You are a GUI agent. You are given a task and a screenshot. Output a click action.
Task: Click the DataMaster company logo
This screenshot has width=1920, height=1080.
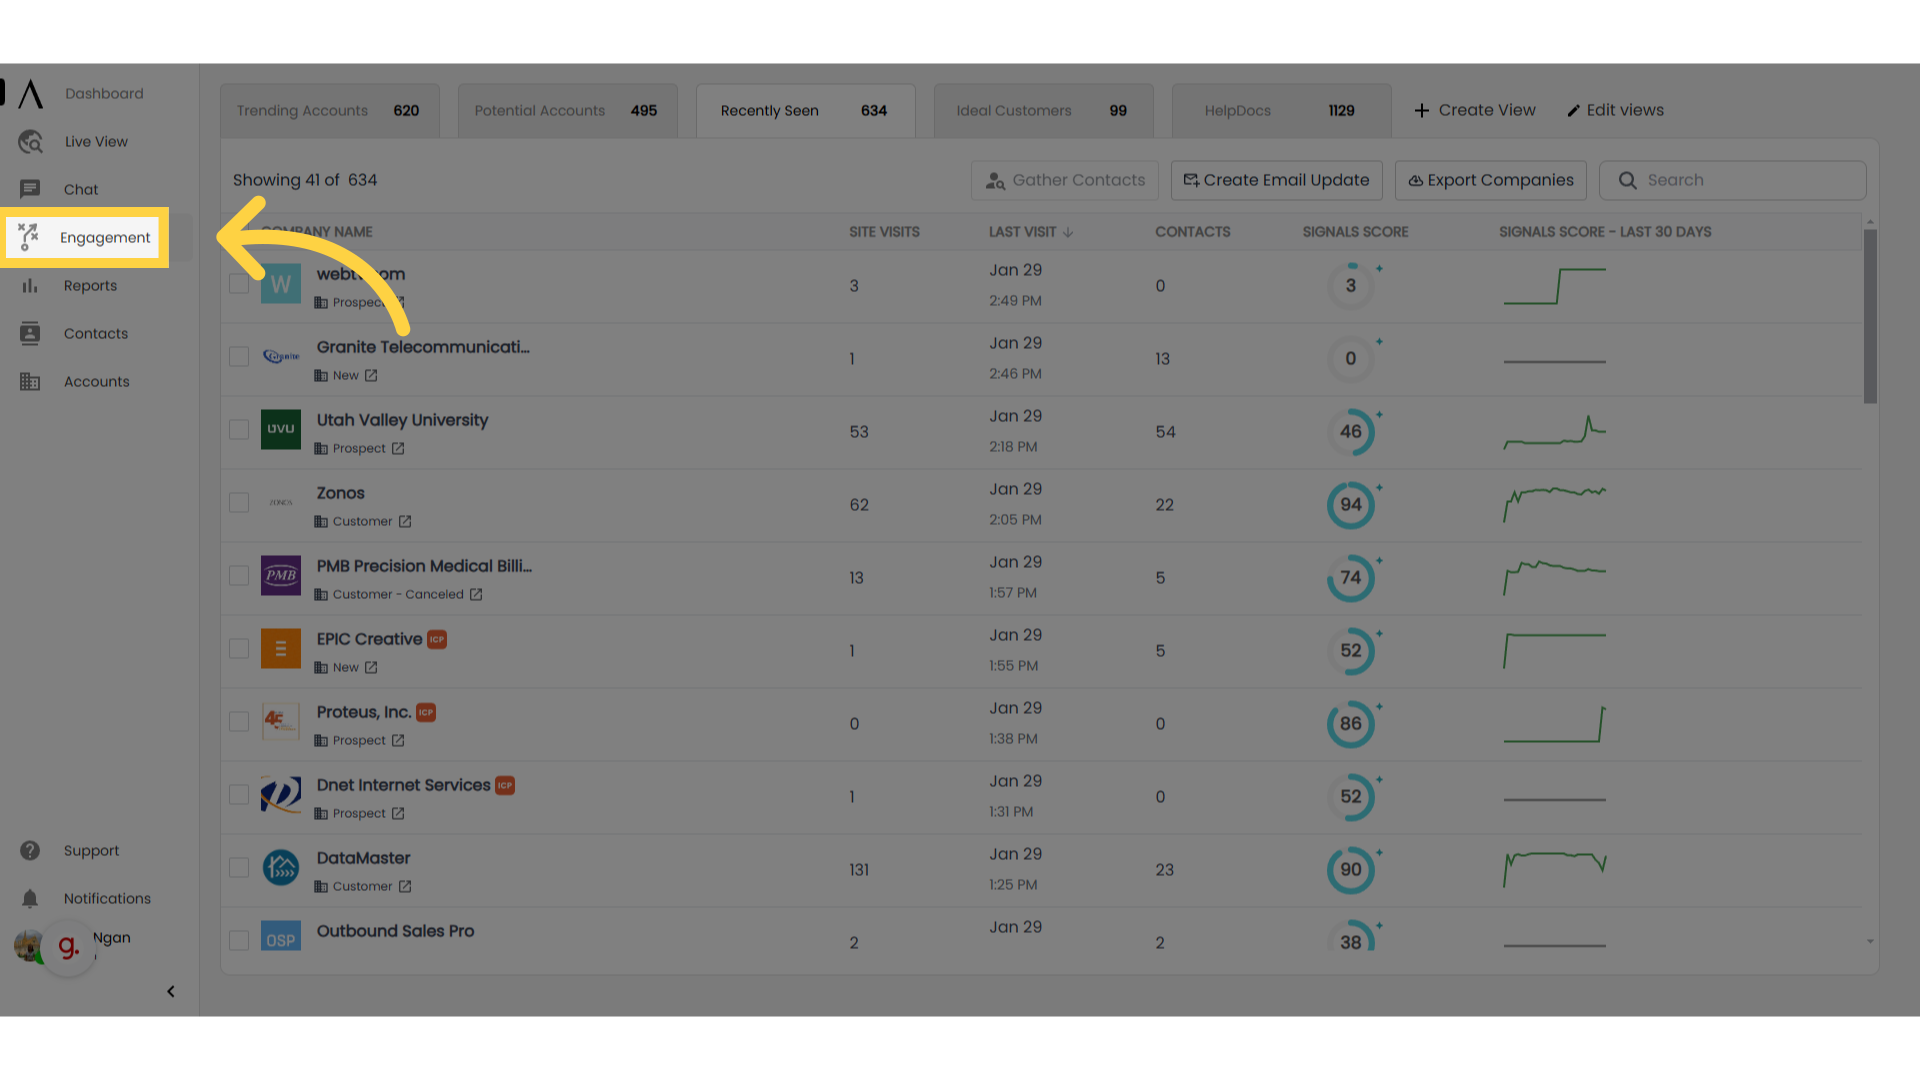click(x=281, y=868)
